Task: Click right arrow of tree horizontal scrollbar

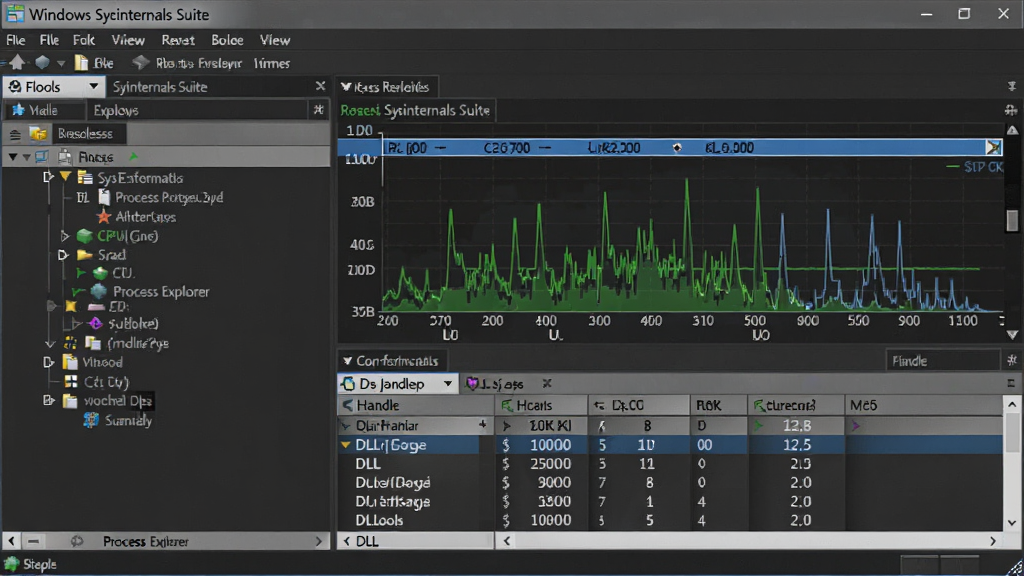Action: pyautogui.click(x=319, y=541)
